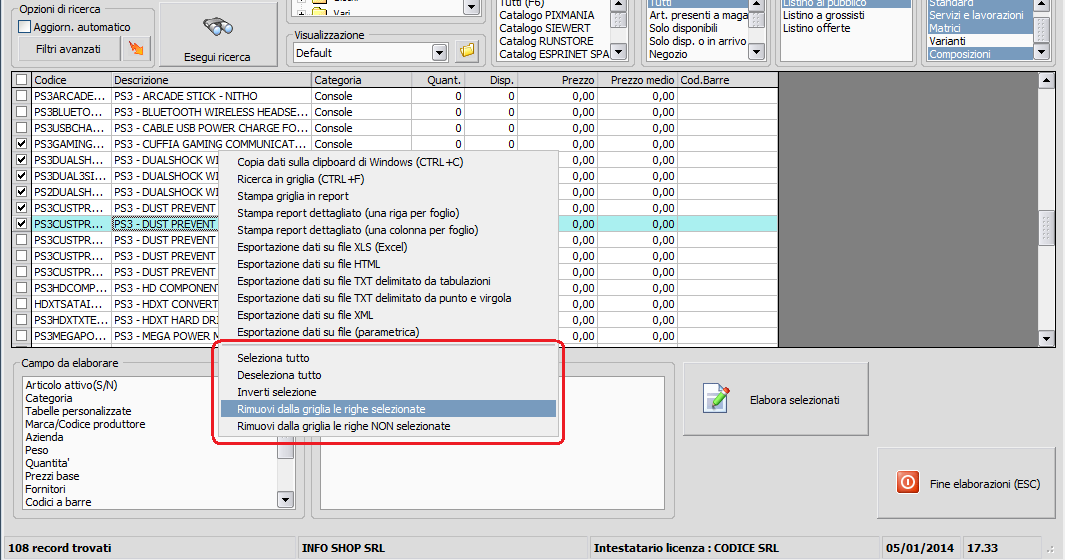Sort by the Cod.Barre column header

click(727, 80)
